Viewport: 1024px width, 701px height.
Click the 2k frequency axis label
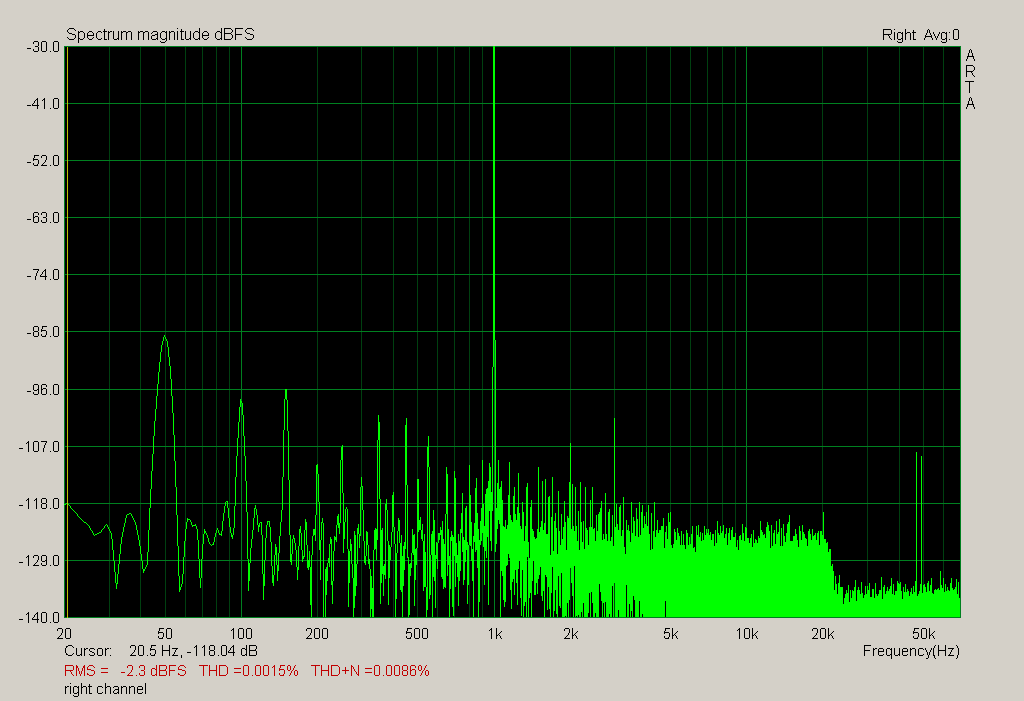571,634
